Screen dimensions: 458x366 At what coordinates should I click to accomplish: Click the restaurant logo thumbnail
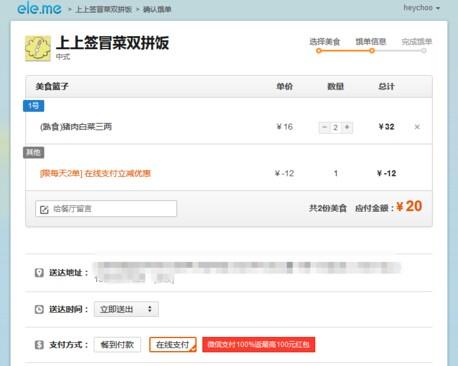38,48
